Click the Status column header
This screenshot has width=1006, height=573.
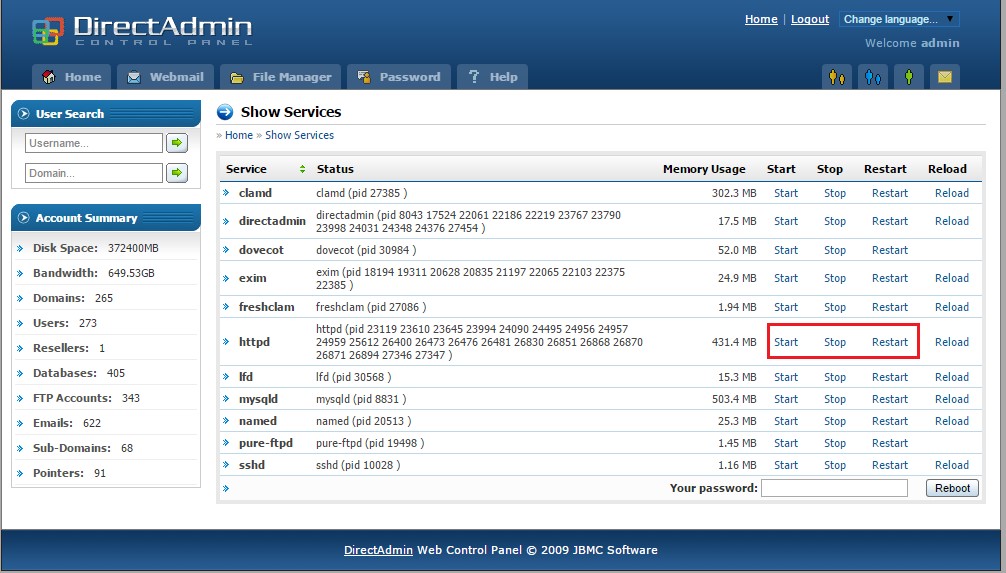(335, 169)
